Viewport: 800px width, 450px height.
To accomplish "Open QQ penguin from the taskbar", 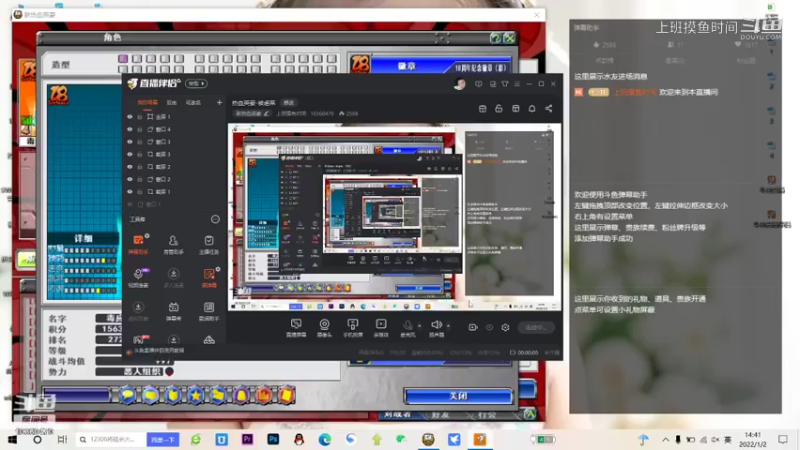I will [x=299, y=439].
